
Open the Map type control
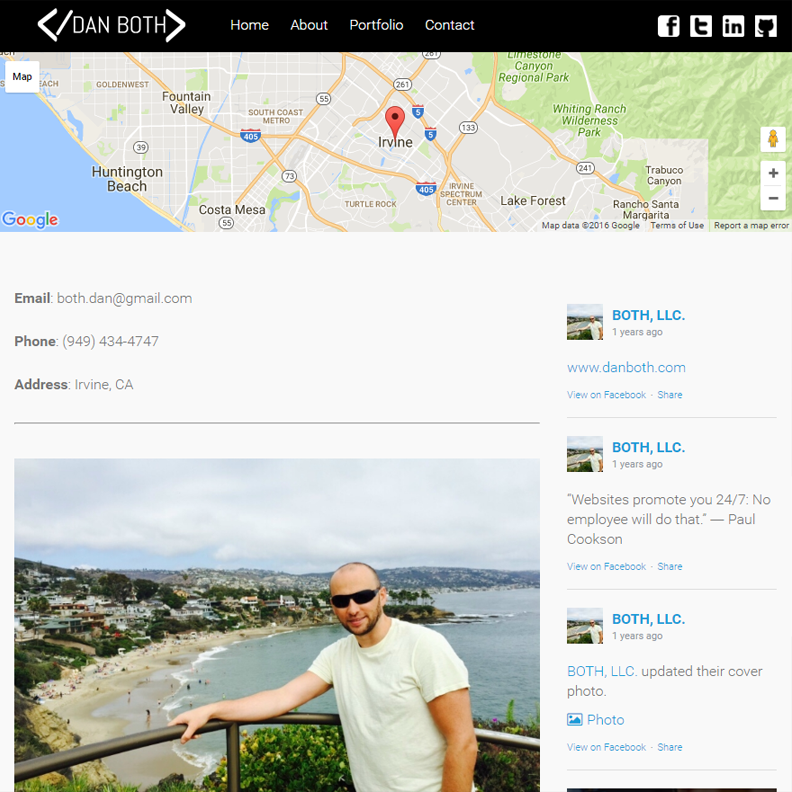[22, 77]
